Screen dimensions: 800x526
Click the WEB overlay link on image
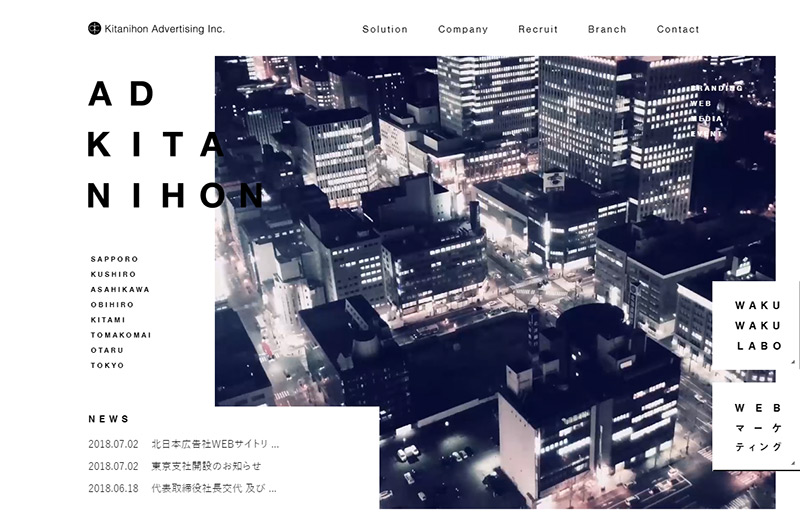(701, 104)
